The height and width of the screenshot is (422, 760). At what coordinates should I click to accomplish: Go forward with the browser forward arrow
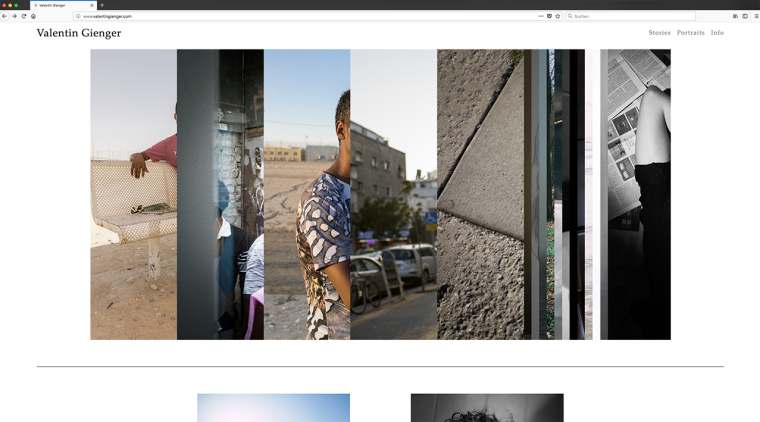(x=14, y=16)
